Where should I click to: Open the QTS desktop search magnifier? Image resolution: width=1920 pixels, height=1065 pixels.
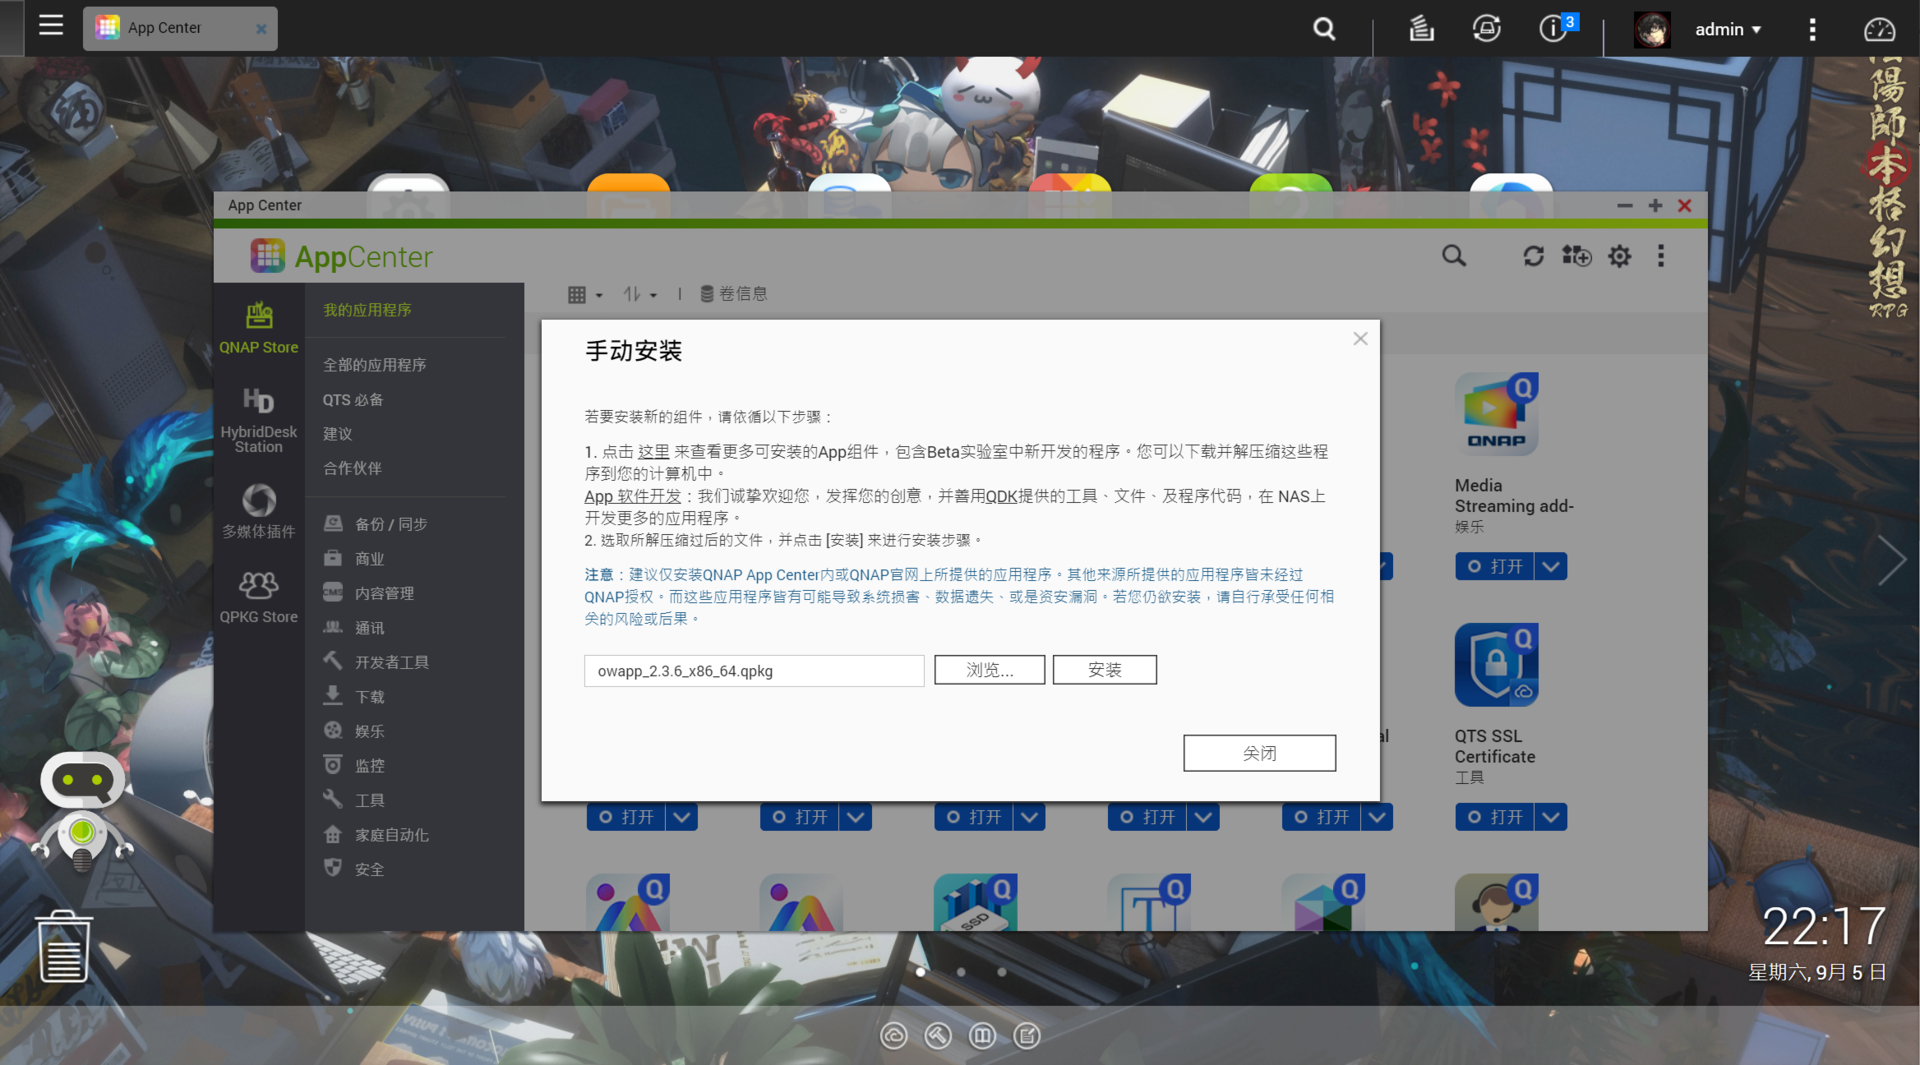(1324, 29)
